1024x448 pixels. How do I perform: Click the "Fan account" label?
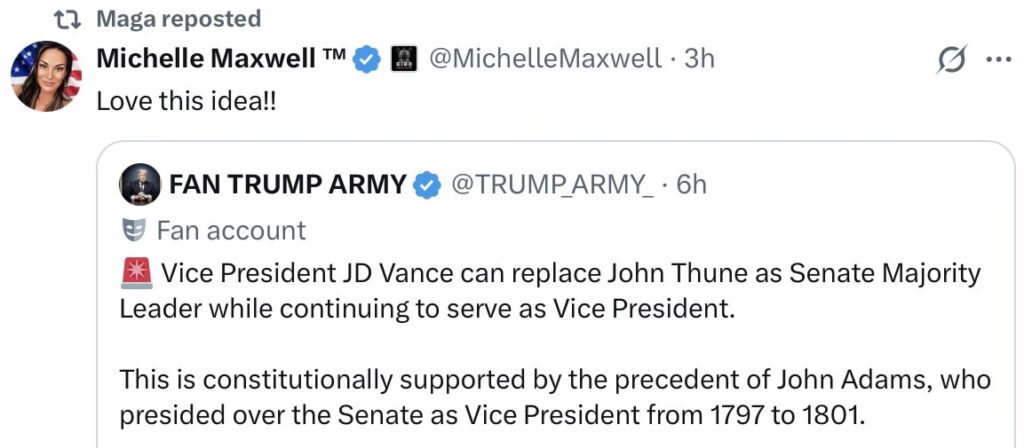pyautogui.click(x=231, y=230)
